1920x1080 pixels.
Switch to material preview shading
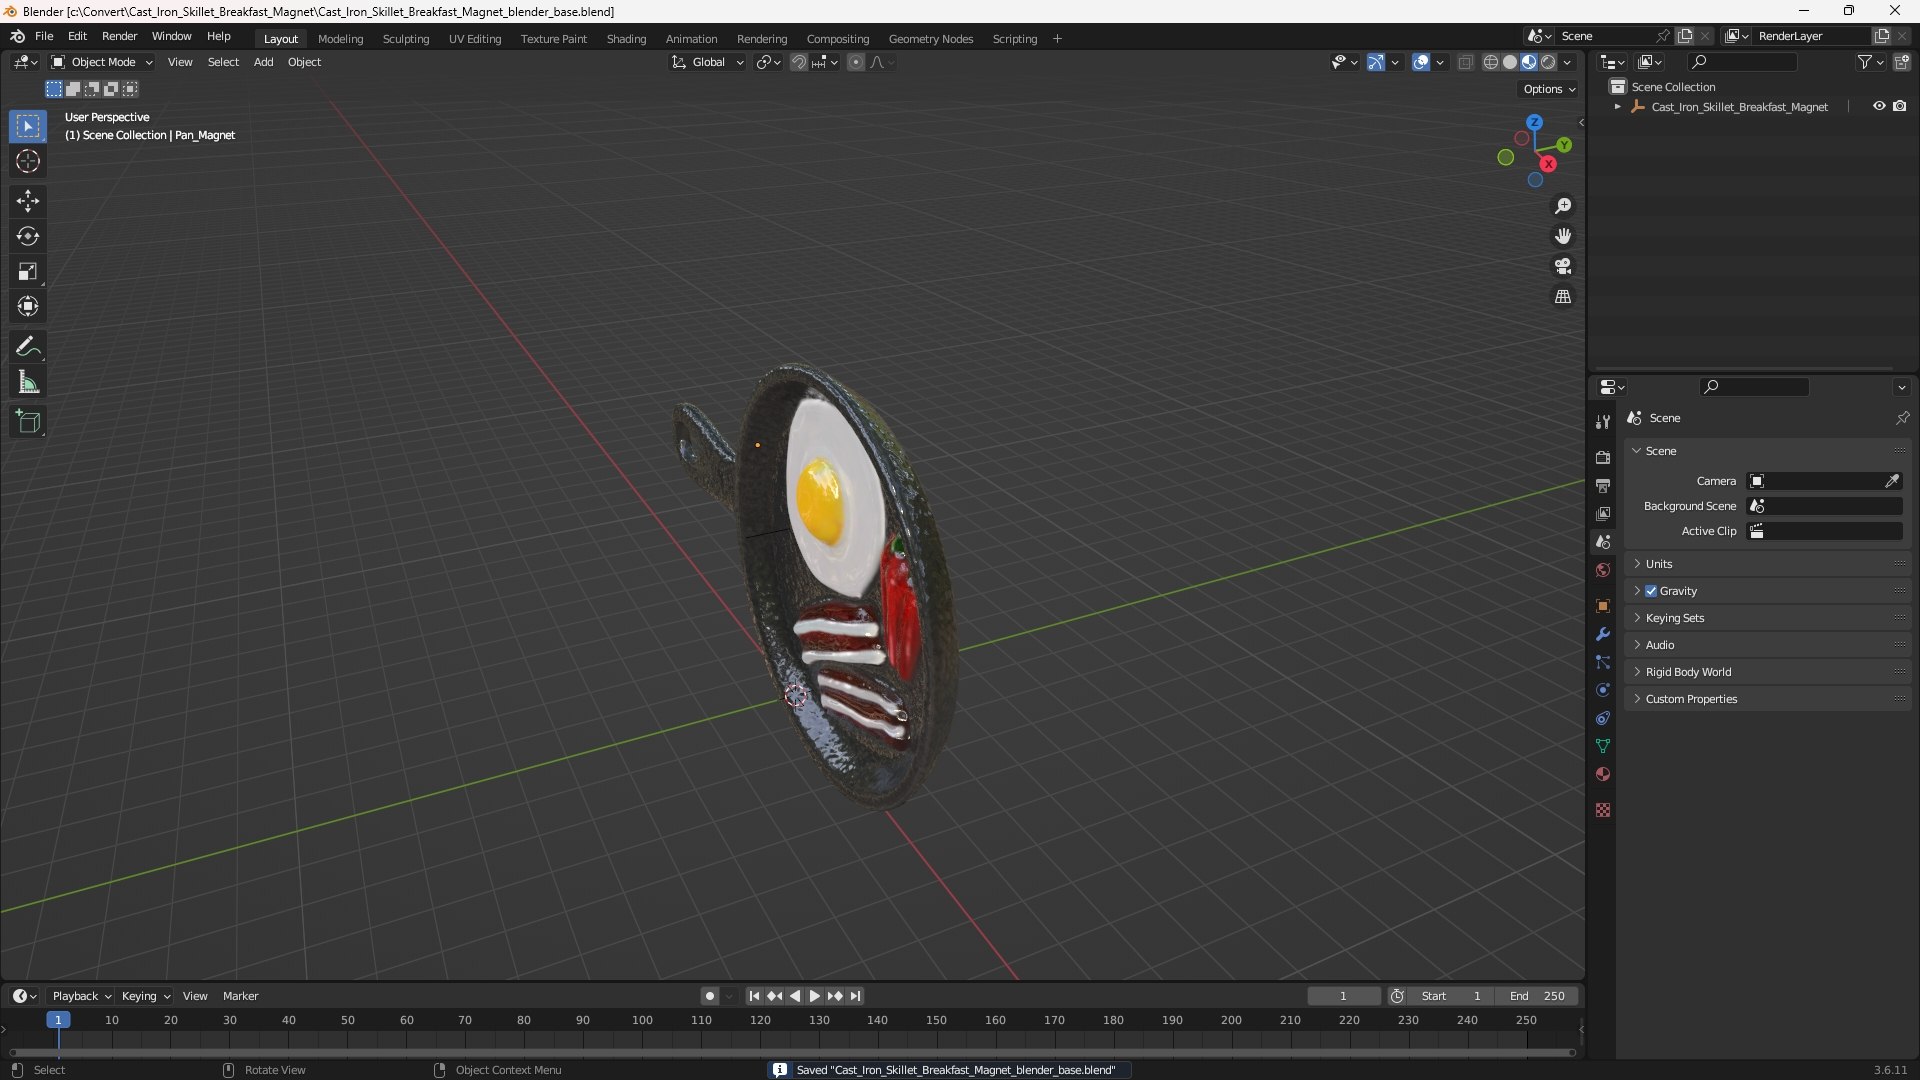(x=1529, y=62)
